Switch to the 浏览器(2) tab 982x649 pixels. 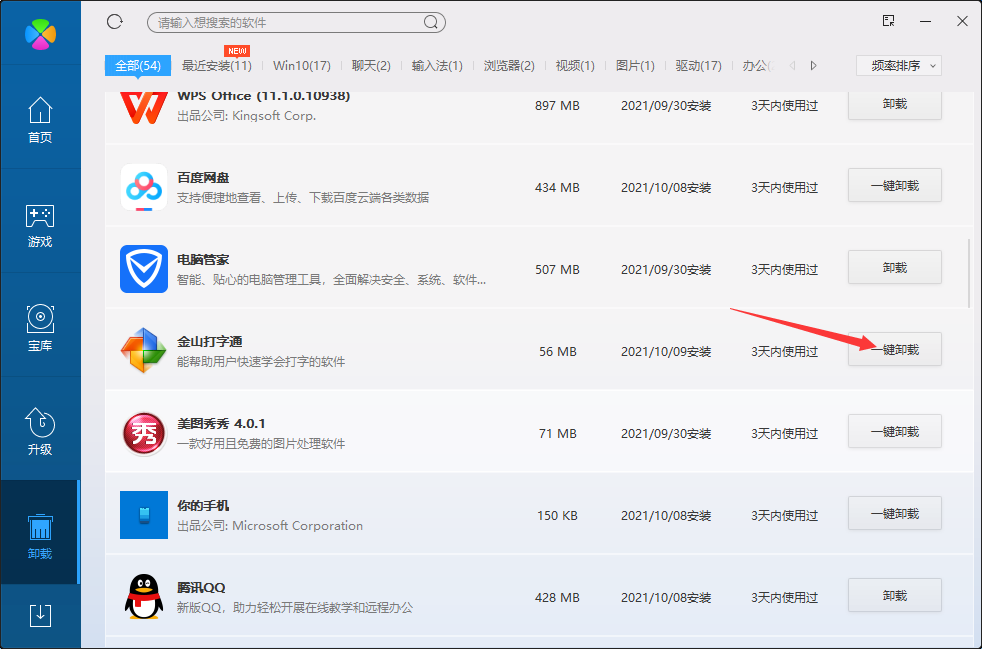[509, 66]
